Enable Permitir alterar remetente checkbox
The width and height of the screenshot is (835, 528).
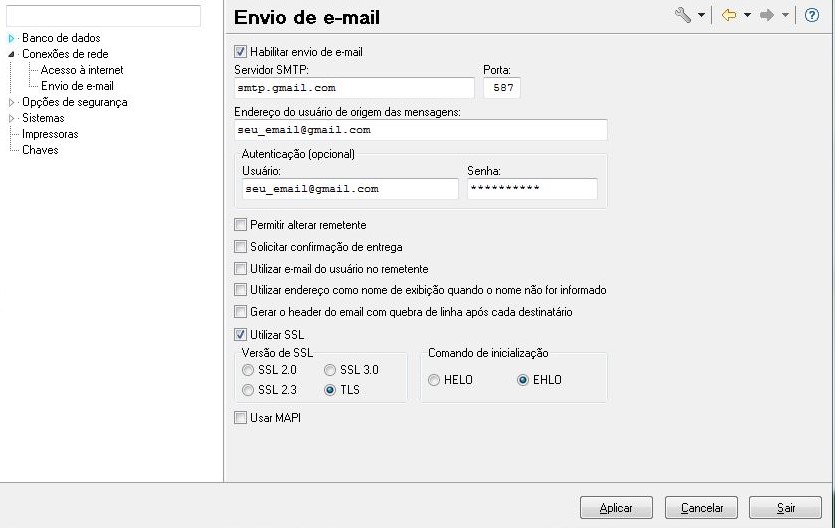240,225
